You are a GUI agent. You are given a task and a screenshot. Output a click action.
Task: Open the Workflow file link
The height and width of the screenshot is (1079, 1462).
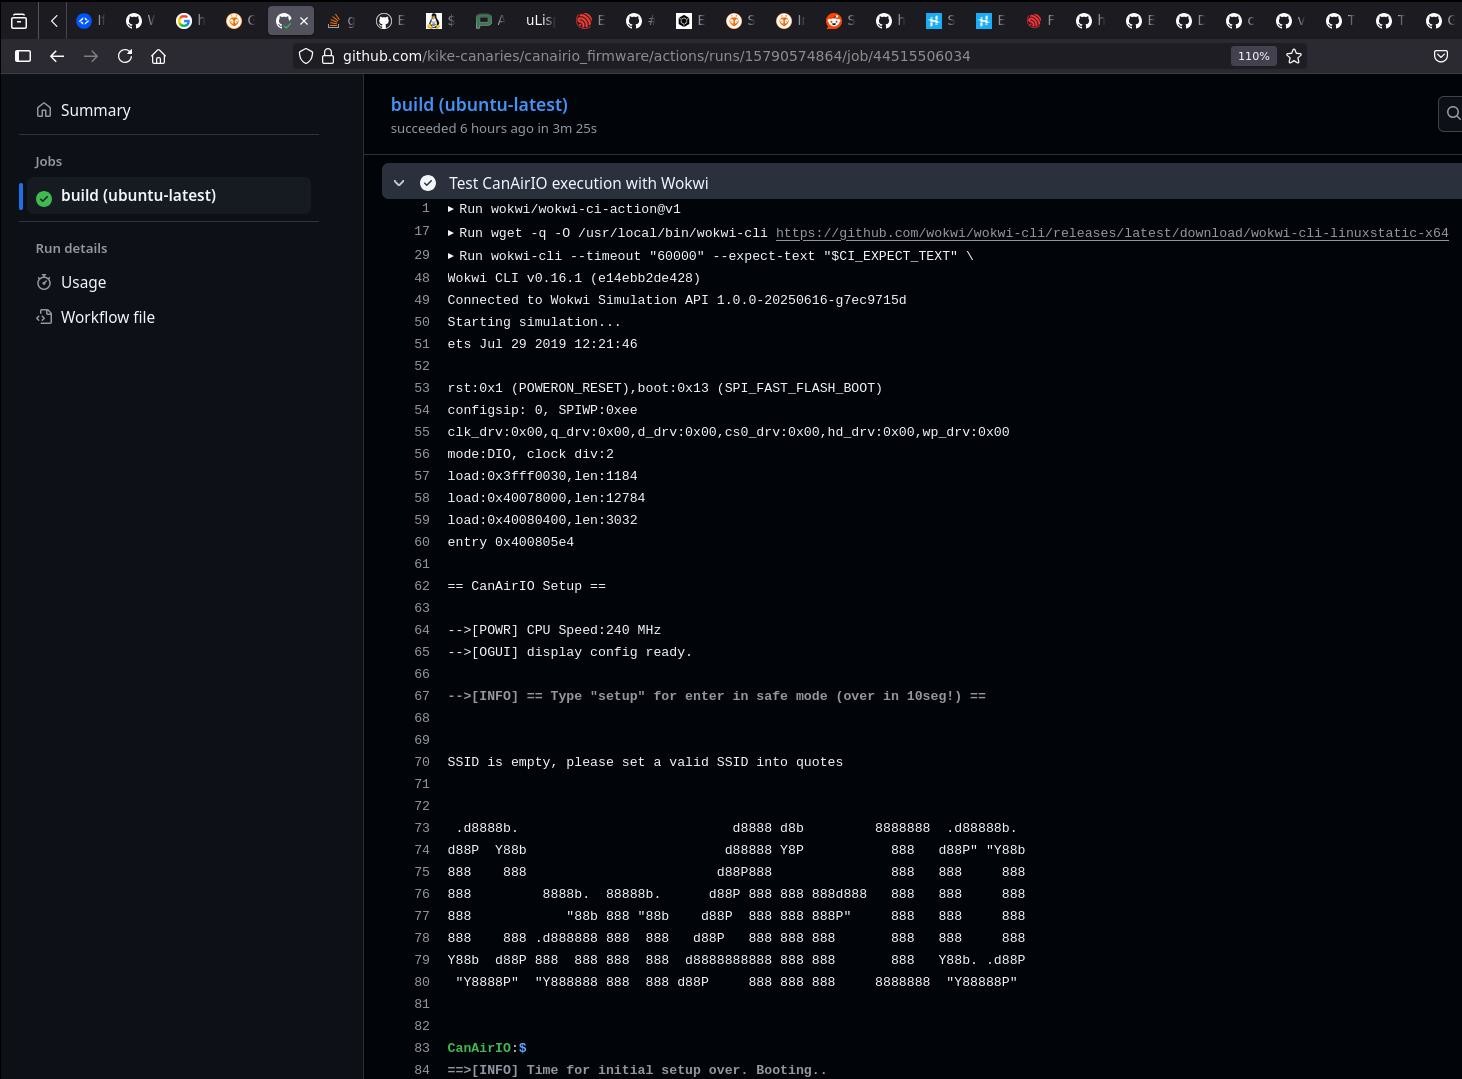pyautogui.click(x=108, y=317)
